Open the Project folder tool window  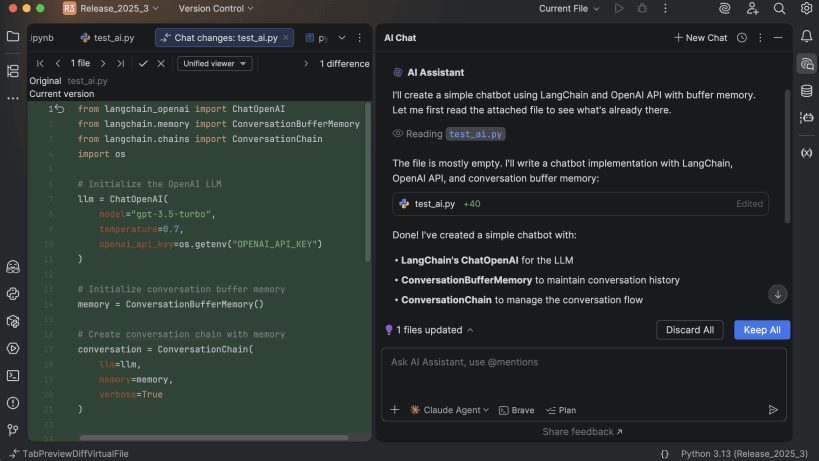13,37
